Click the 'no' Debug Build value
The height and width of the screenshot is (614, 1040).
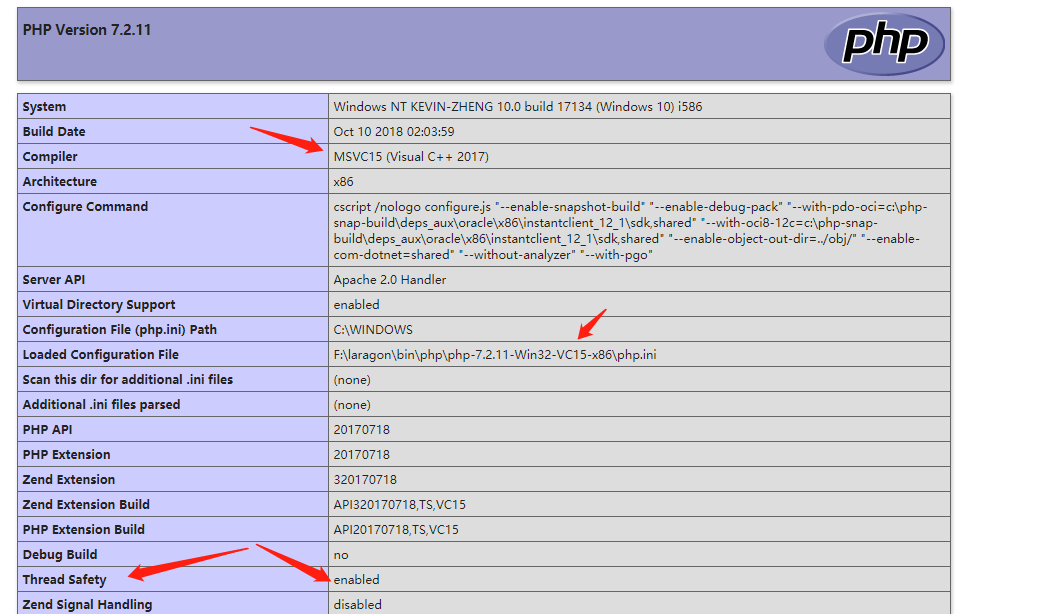click(341, 555)
